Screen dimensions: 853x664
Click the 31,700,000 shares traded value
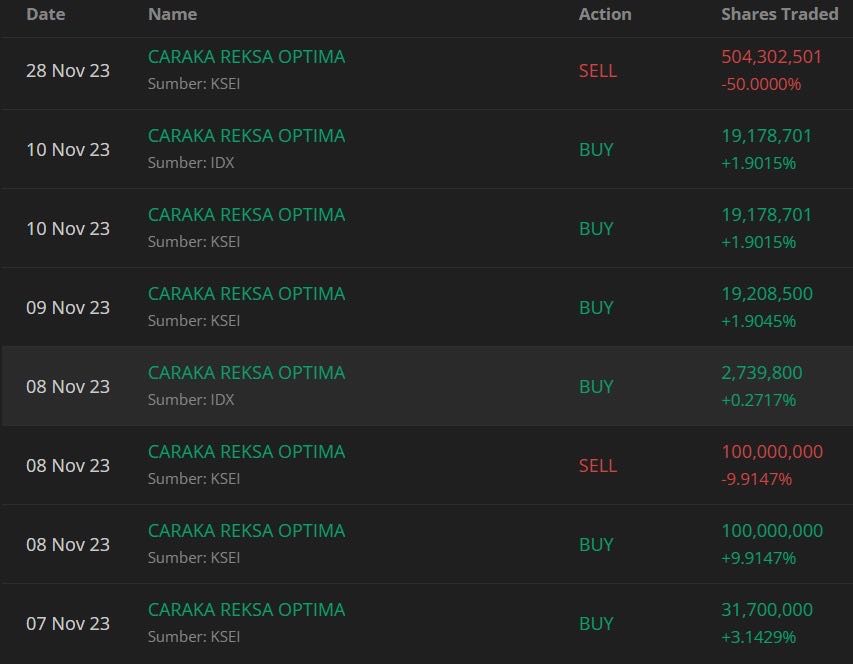766,610
